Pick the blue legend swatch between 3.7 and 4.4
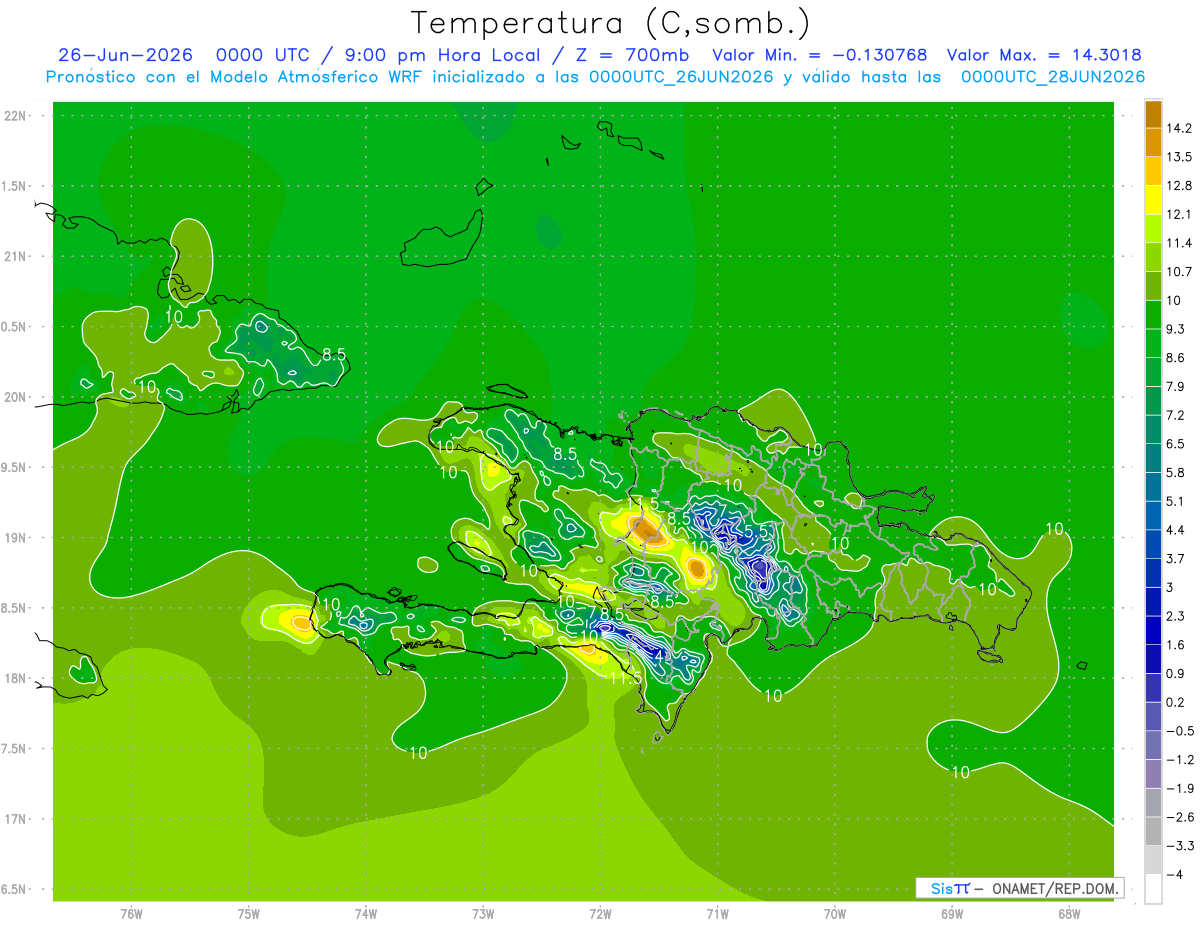 [1153, 544]
